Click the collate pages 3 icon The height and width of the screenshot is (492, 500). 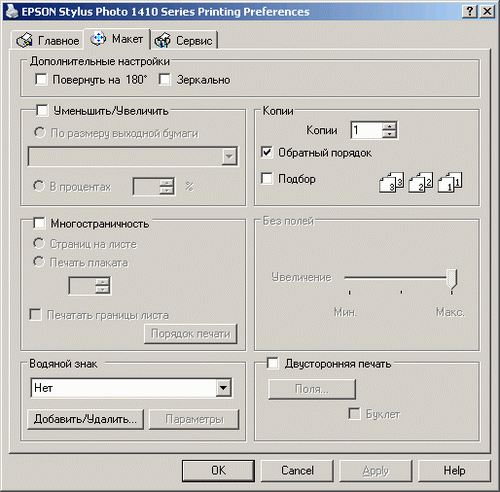click(x=392, y=182)
